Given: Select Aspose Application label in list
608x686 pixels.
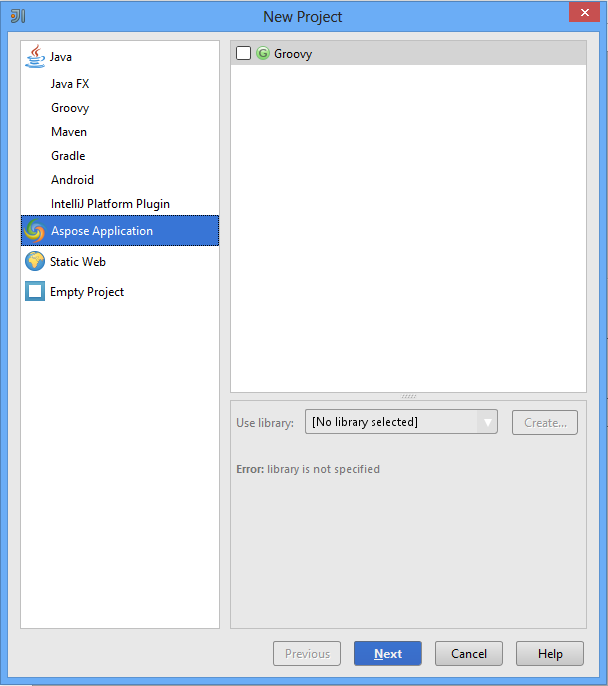Looking at the screenshot, I should [x=102, y=231].
